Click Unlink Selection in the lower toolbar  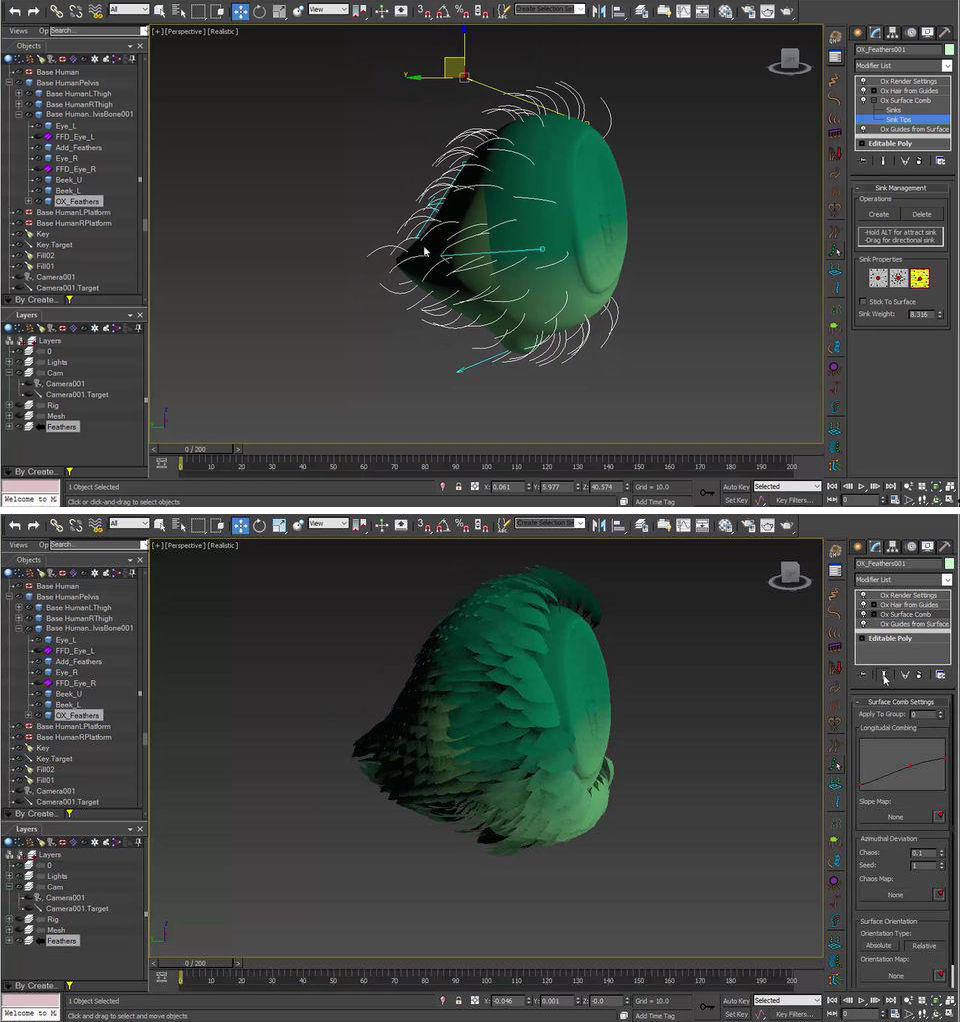pyautogui.click(x=76, y=525)
